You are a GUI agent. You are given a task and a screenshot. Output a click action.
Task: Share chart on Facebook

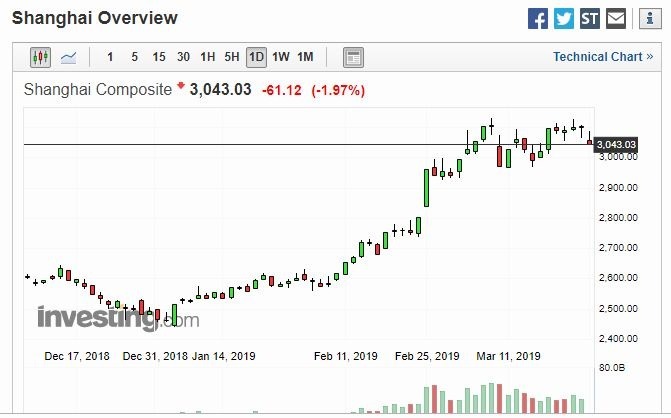coord(537,19)
